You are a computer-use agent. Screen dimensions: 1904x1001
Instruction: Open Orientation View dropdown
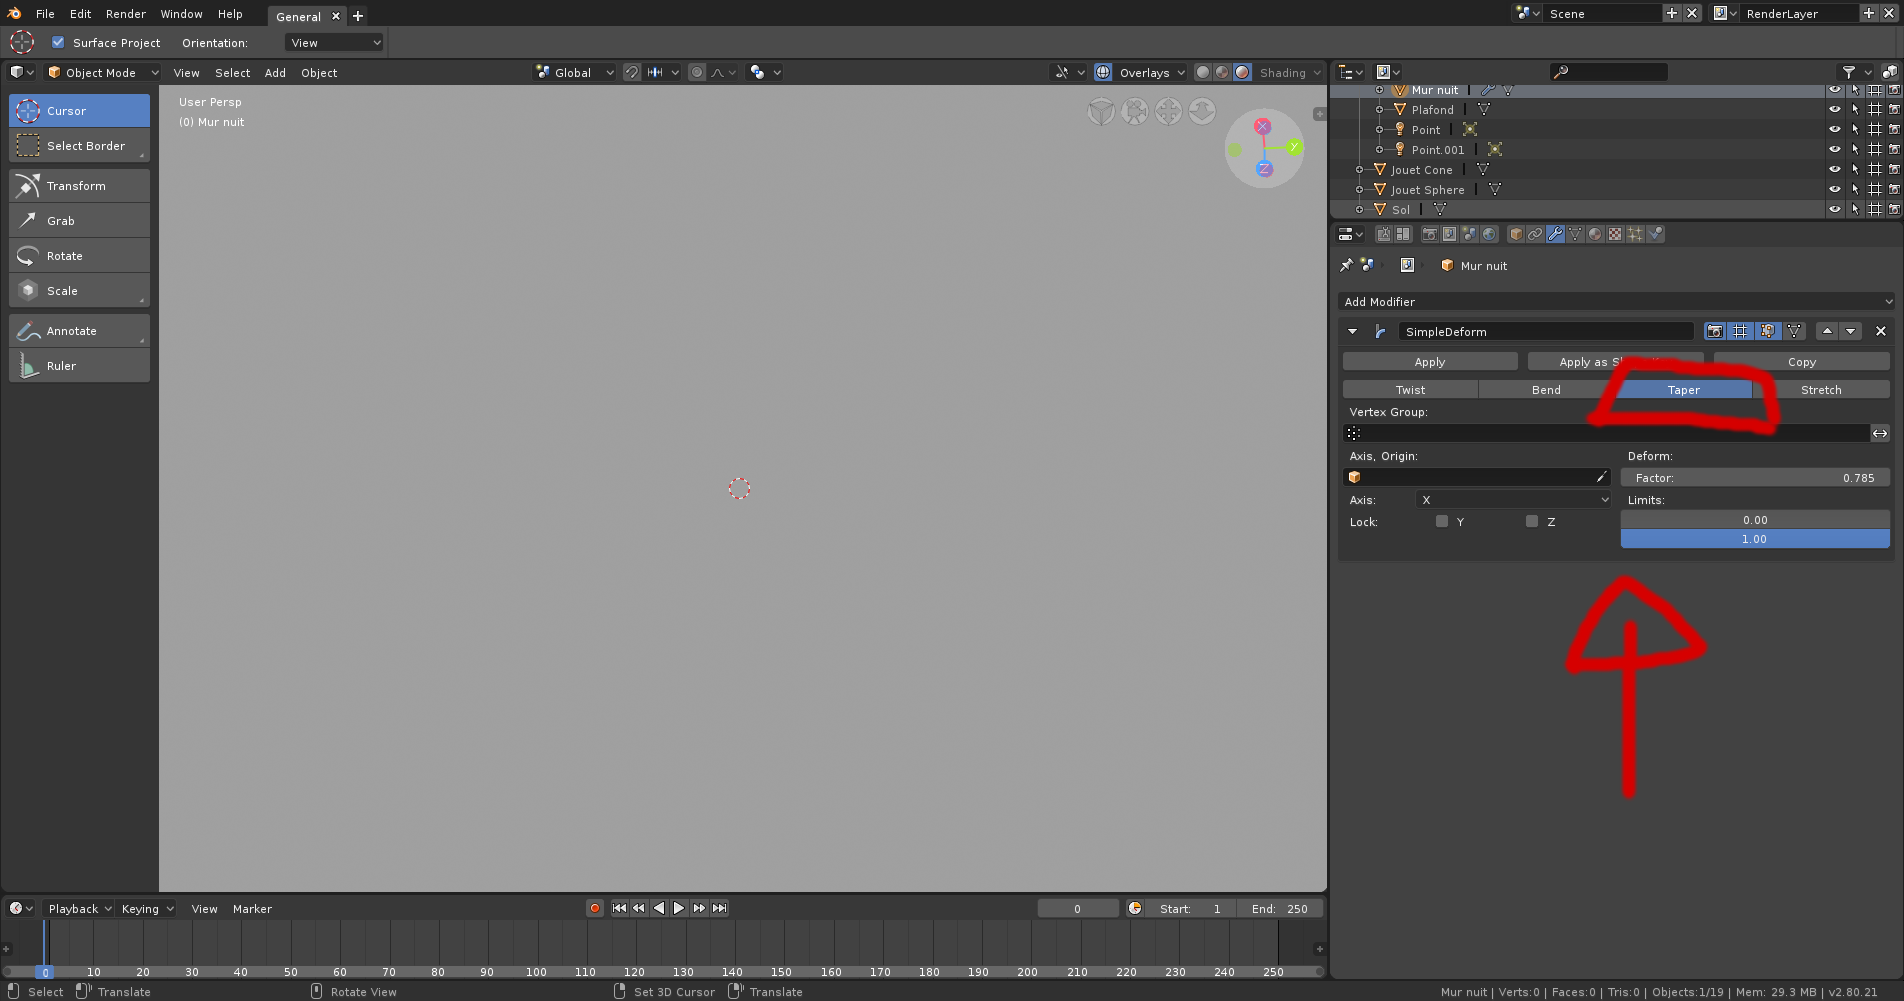tap(334, 42)
